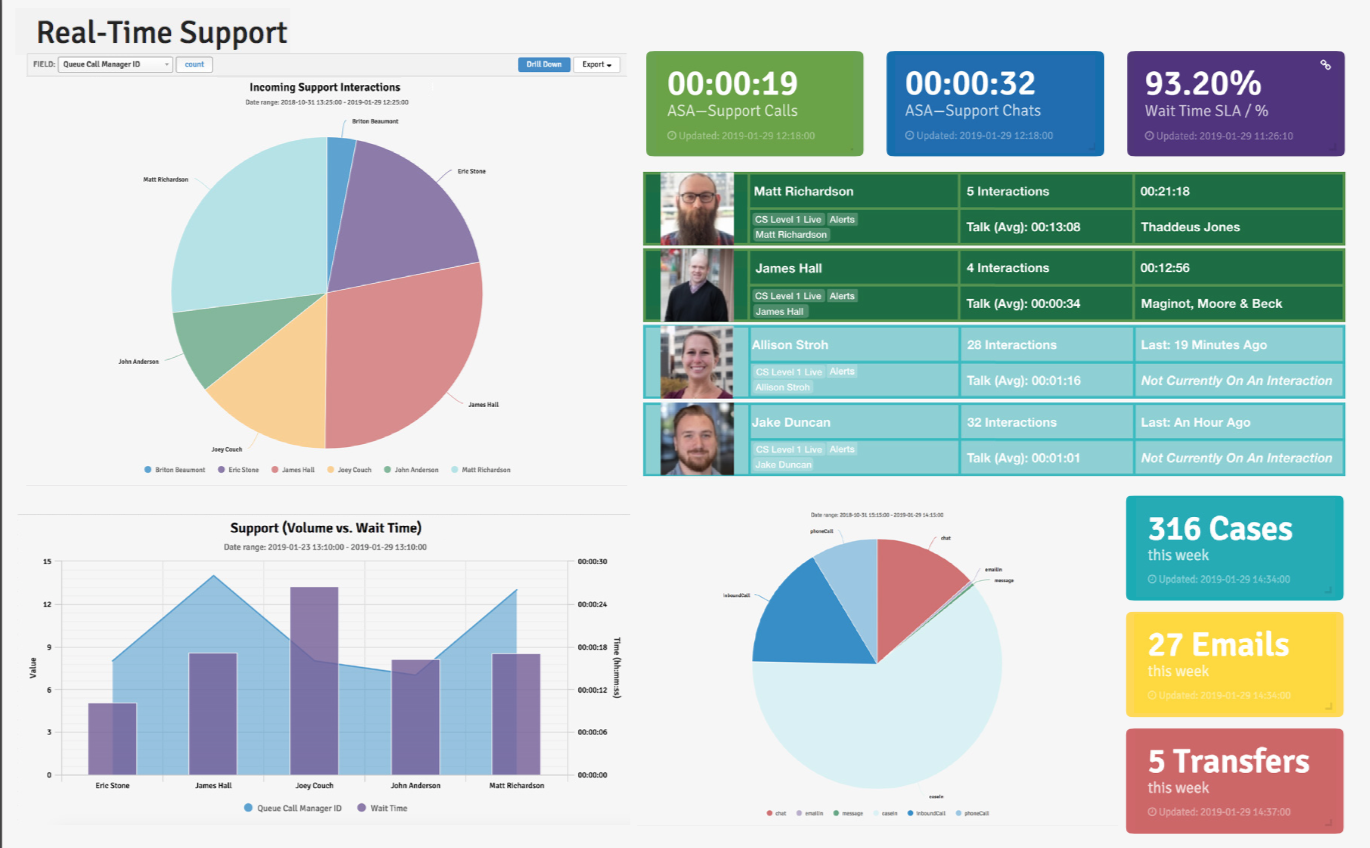Viewport: 1370px width, 848px height.
Task: Toggle Eric Stone legend marker in pie chart
Action: coord(221,469)
